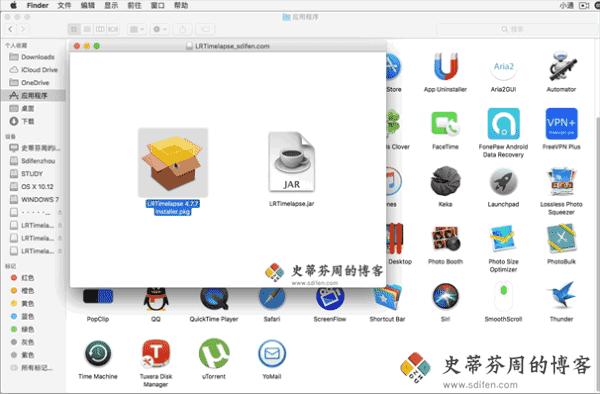Switch to icon view in toolbar

[x=74, y=29]
